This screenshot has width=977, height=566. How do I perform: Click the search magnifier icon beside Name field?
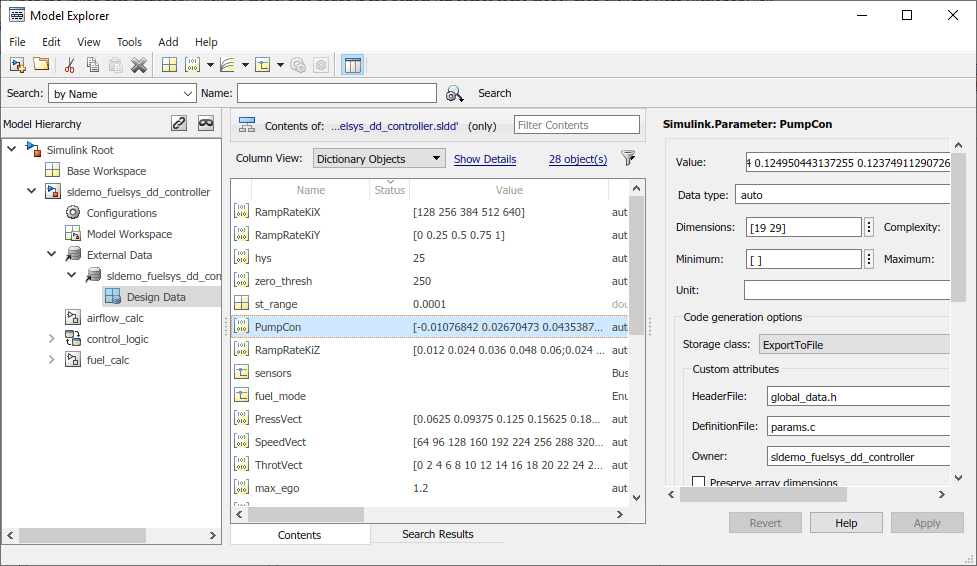coord(455,93)
